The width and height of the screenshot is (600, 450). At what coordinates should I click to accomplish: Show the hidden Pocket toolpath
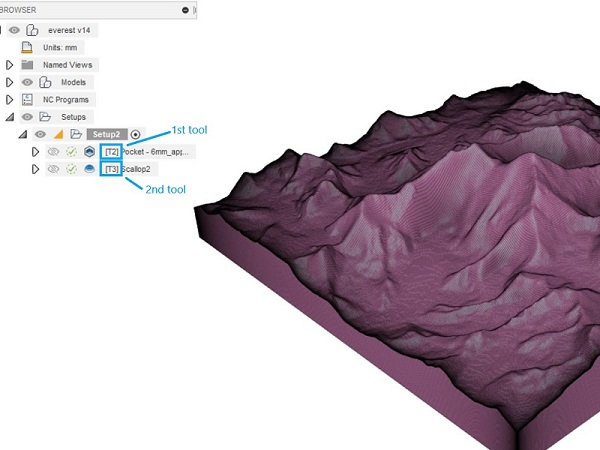point(53,152)
